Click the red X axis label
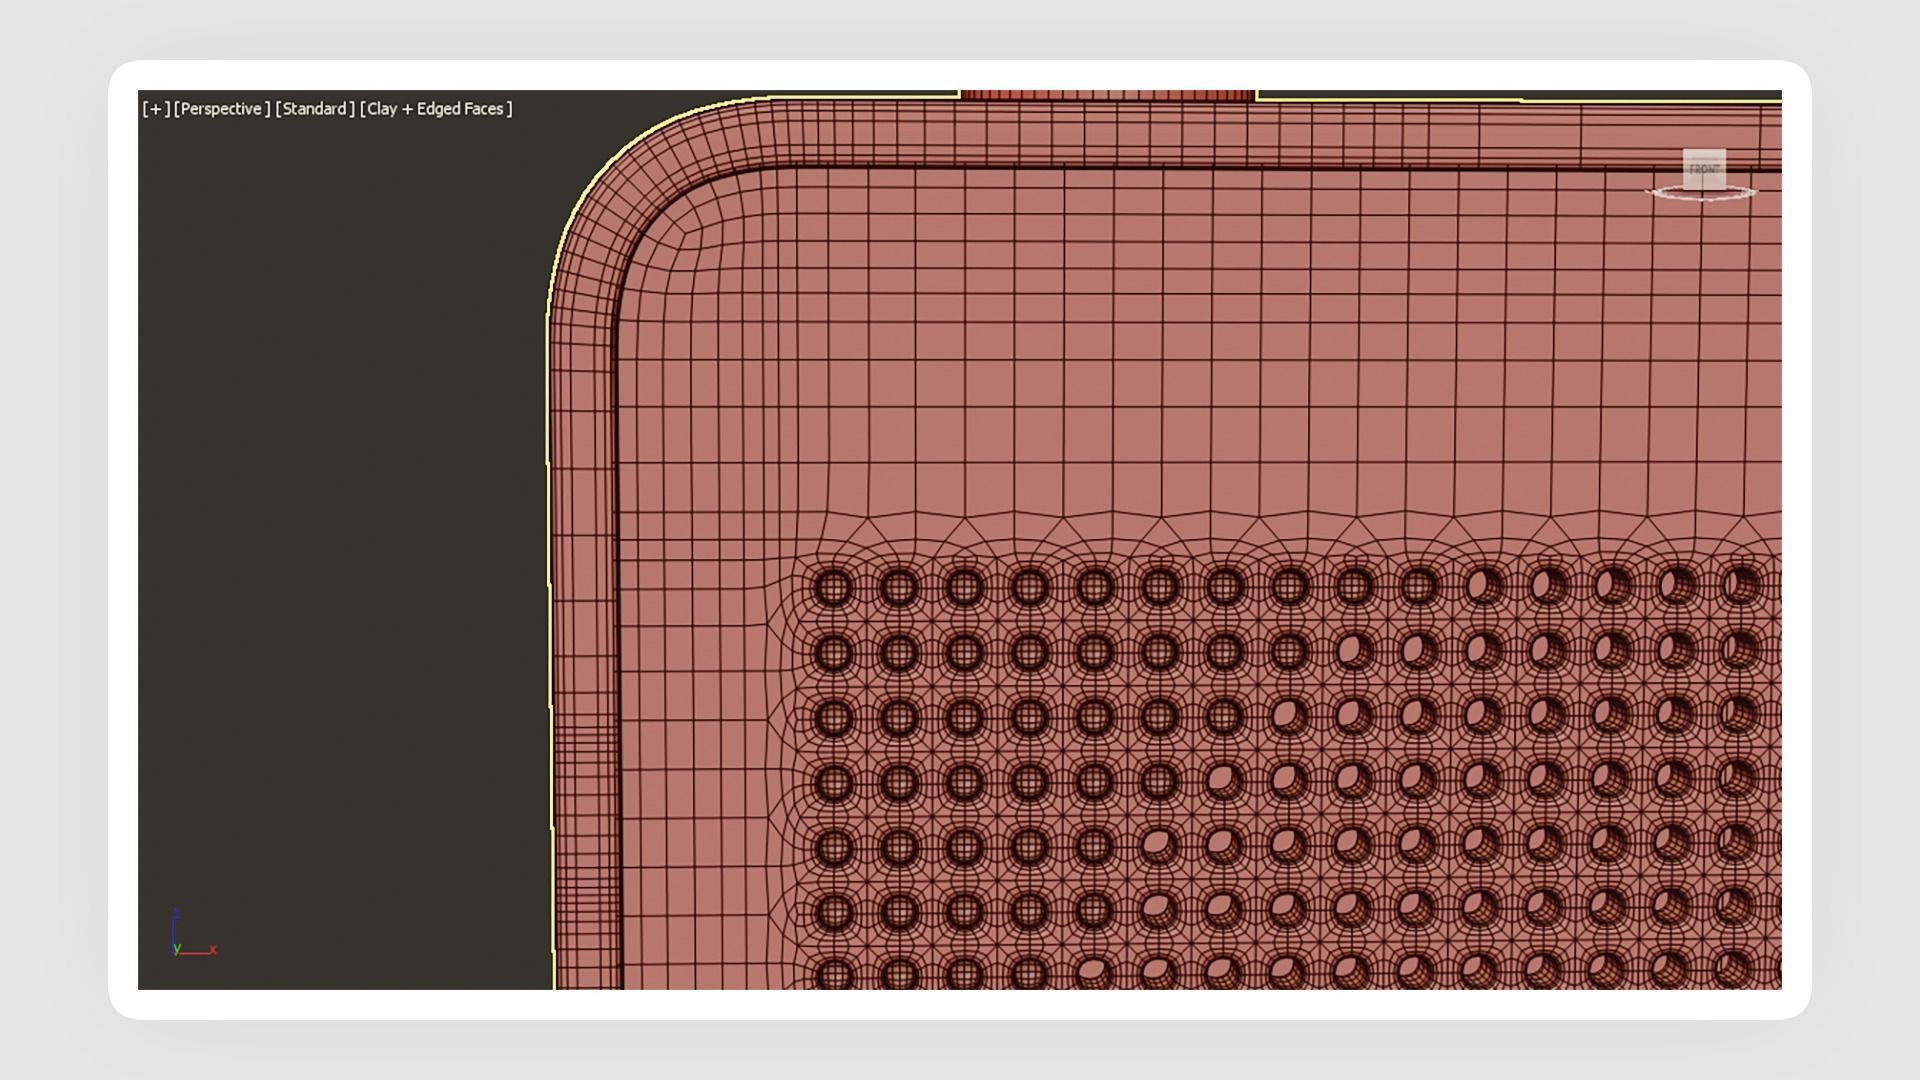 click(213, 949)
